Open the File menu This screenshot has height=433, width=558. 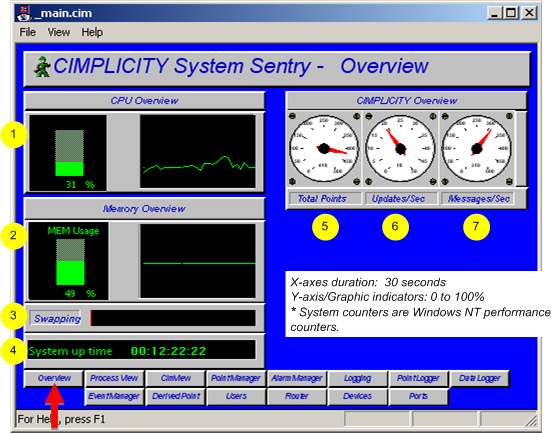click(27, 32)
